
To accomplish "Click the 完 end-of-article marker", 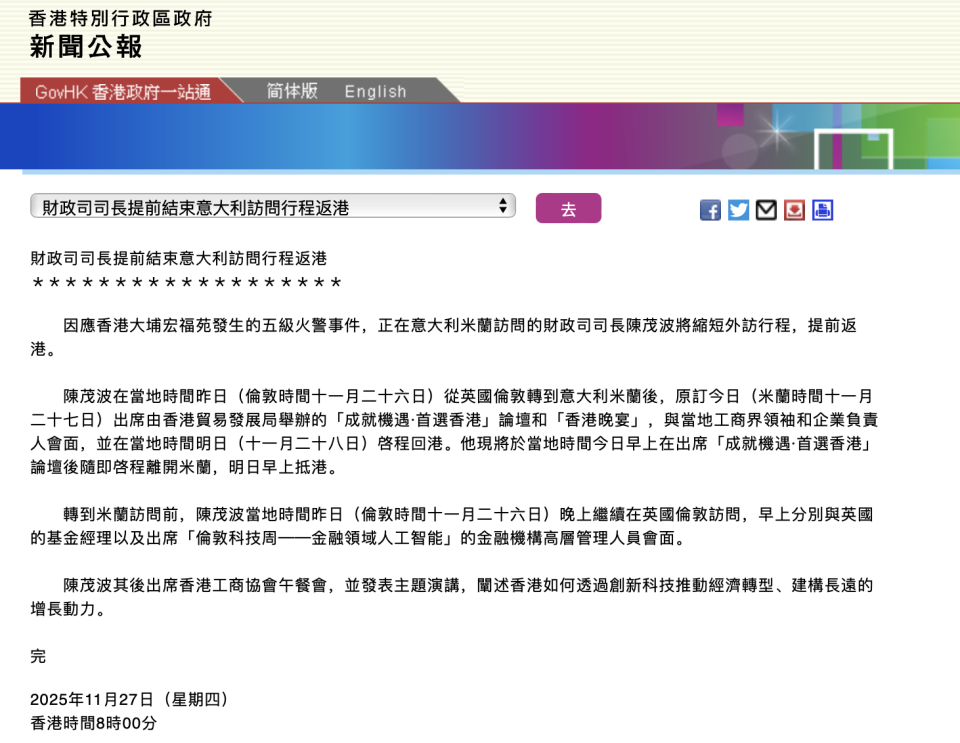I will pyautogui.click(x=34, y=656).
